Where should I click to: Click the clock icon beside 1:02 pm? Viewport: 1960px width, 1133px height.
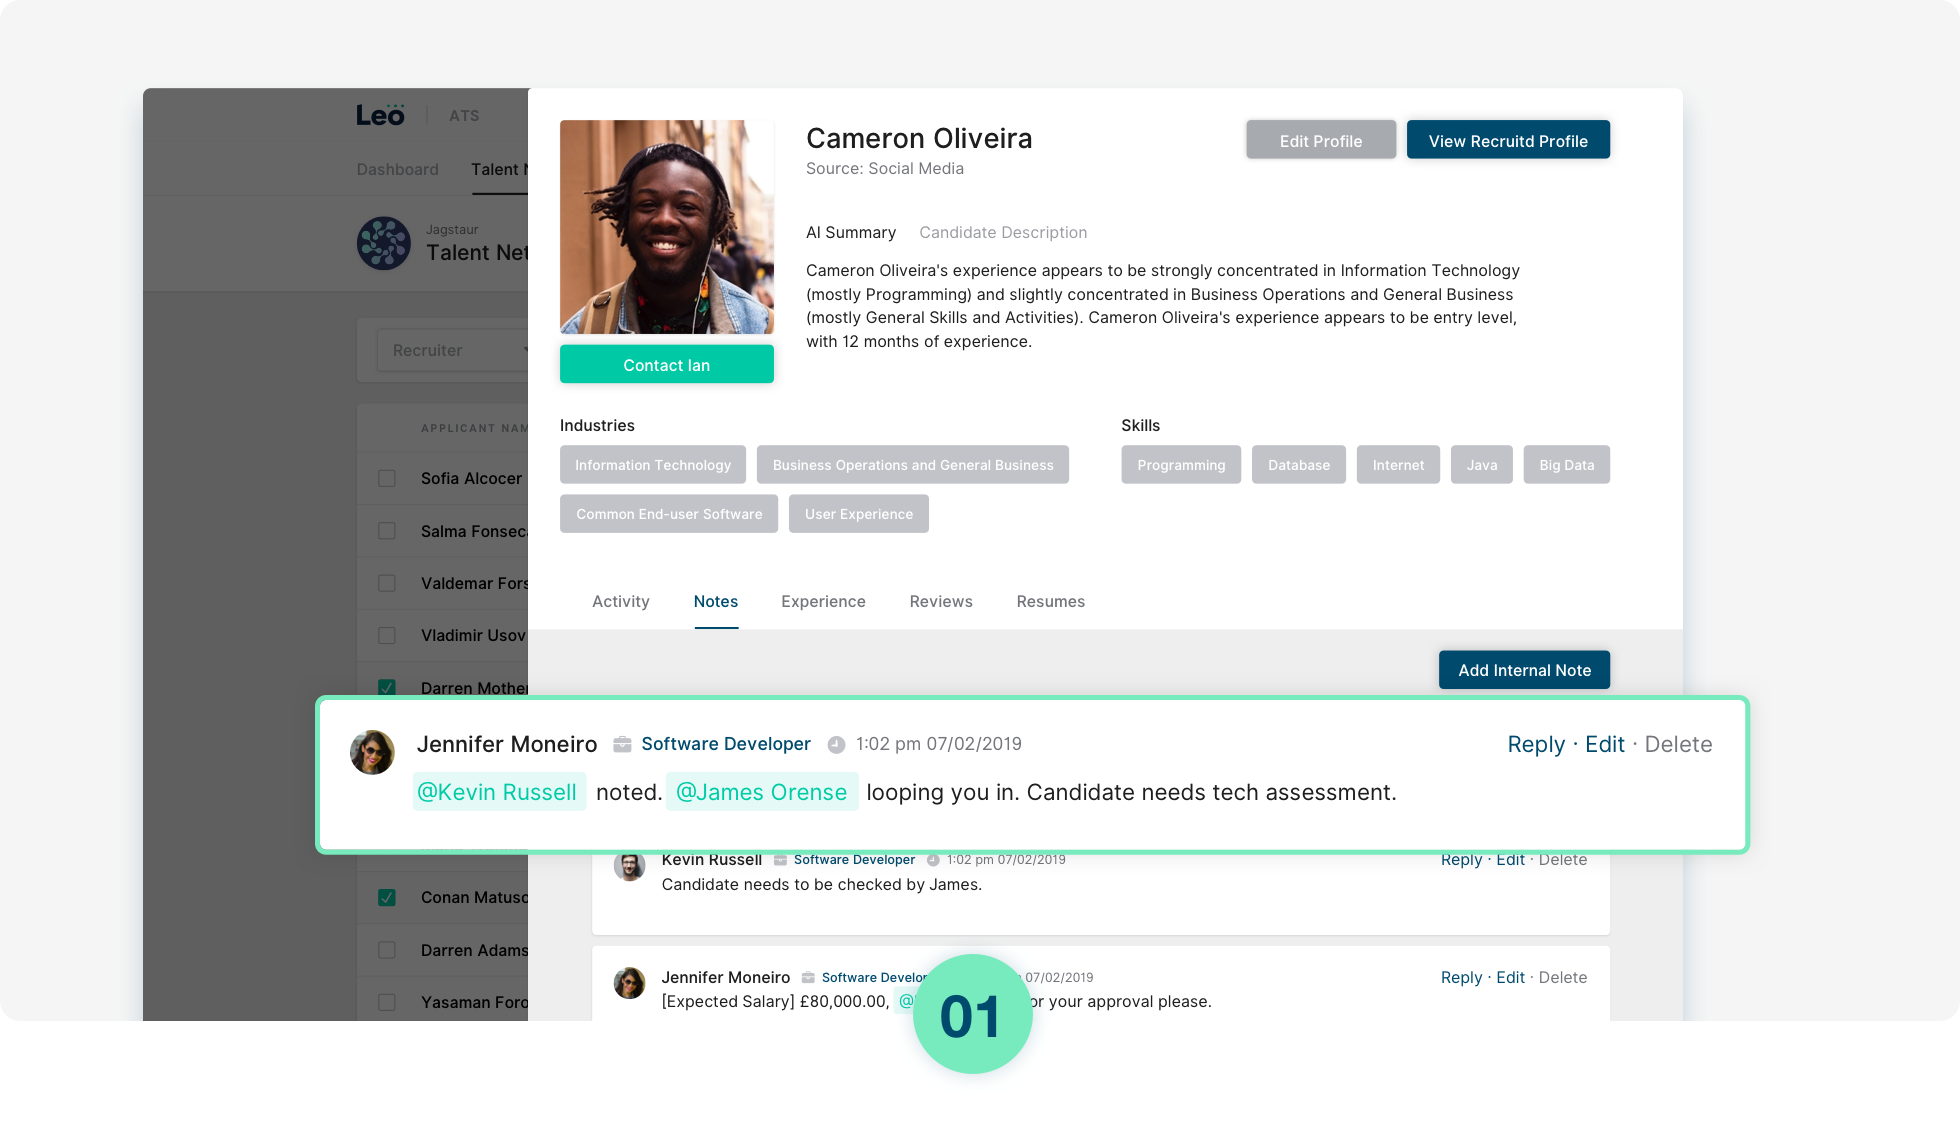(x=836, y=744)
